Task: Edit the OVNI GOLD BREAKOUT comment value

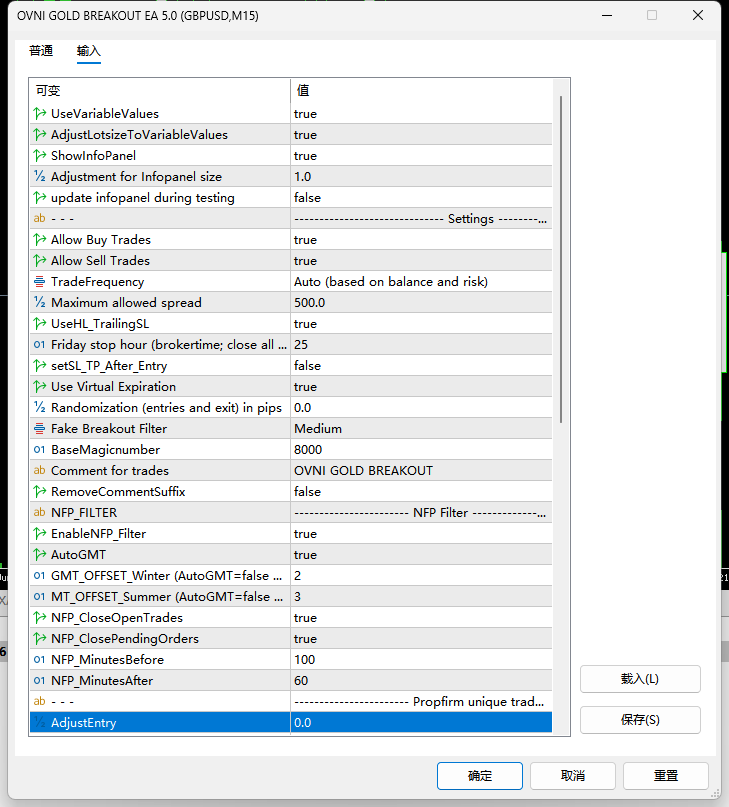Action: click(421, 470)
